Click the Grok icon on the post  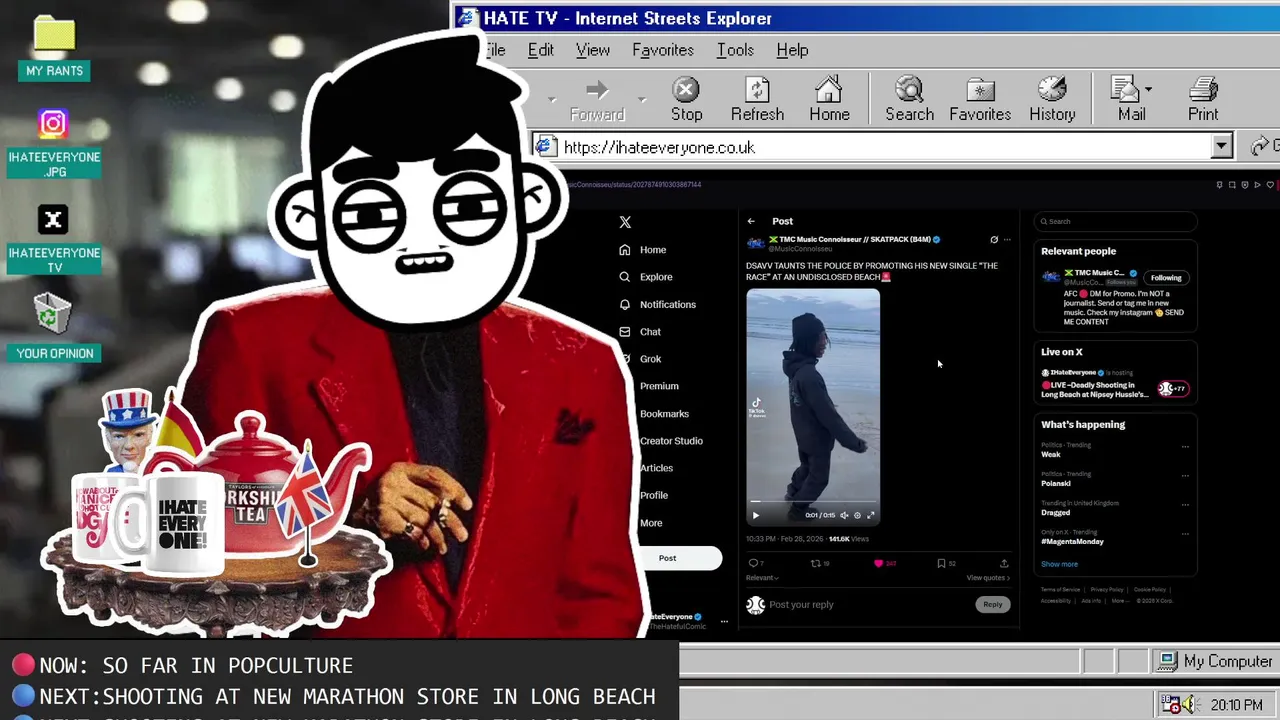[x=994, y=240]
